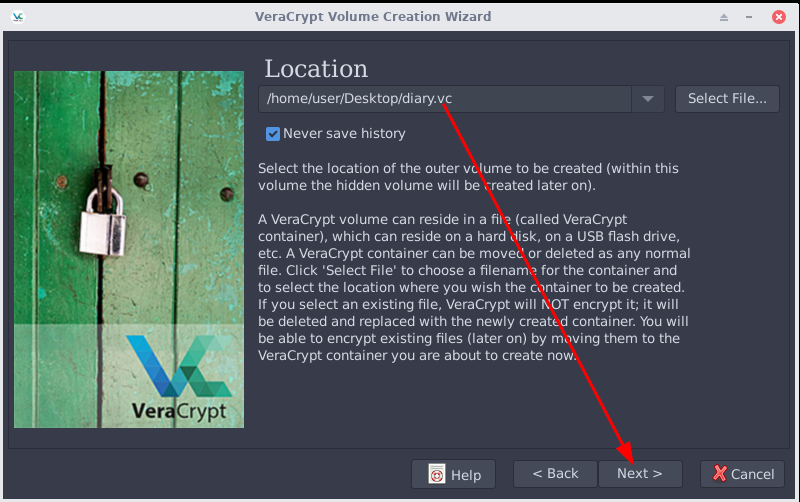Click the Location heading text

pos(316,69)
